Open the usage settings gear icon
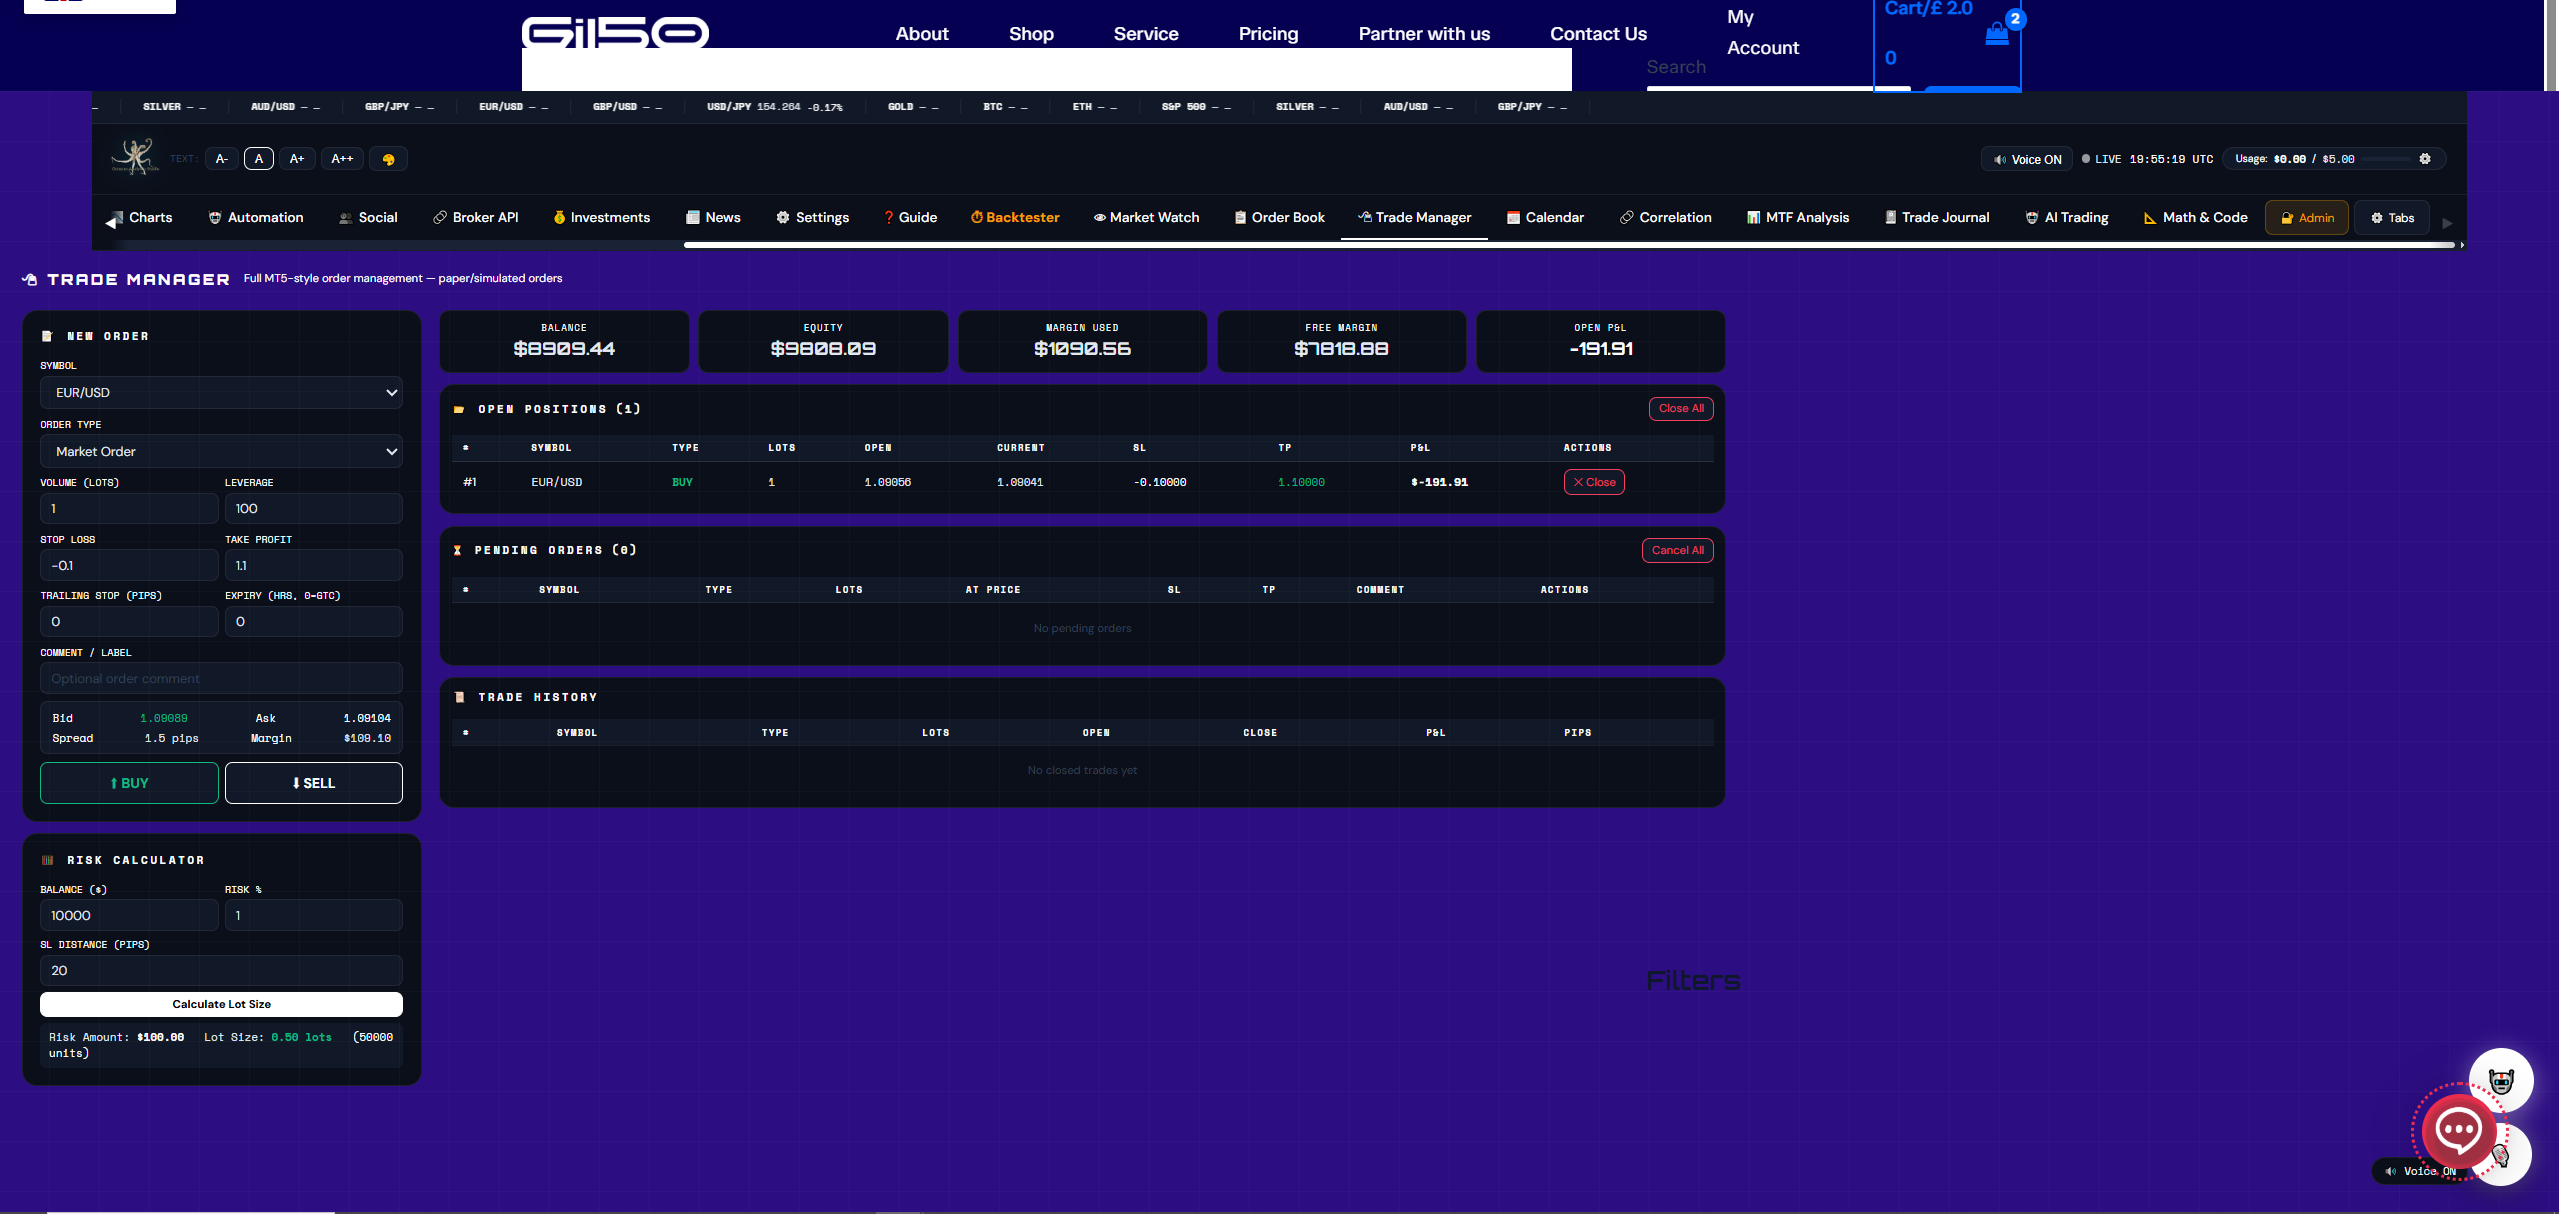 click(2424, 159)
